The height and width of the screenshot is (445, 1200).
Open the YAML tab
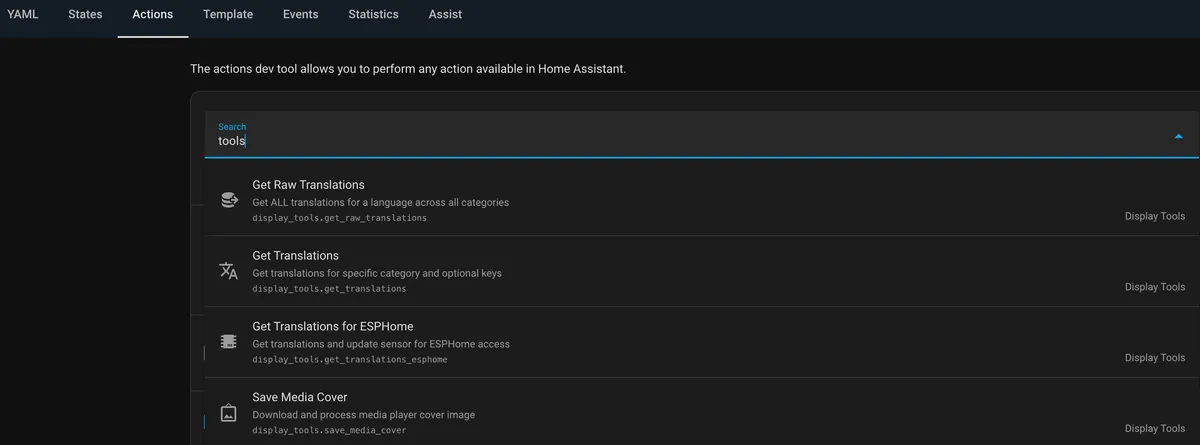[22, 14]
